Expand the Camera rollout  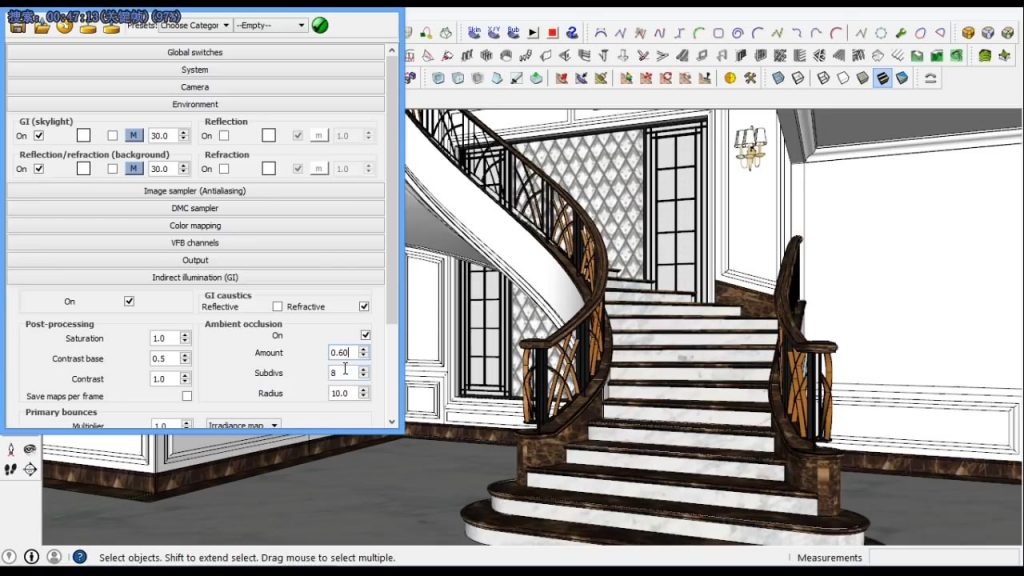[x=195, y=87]
